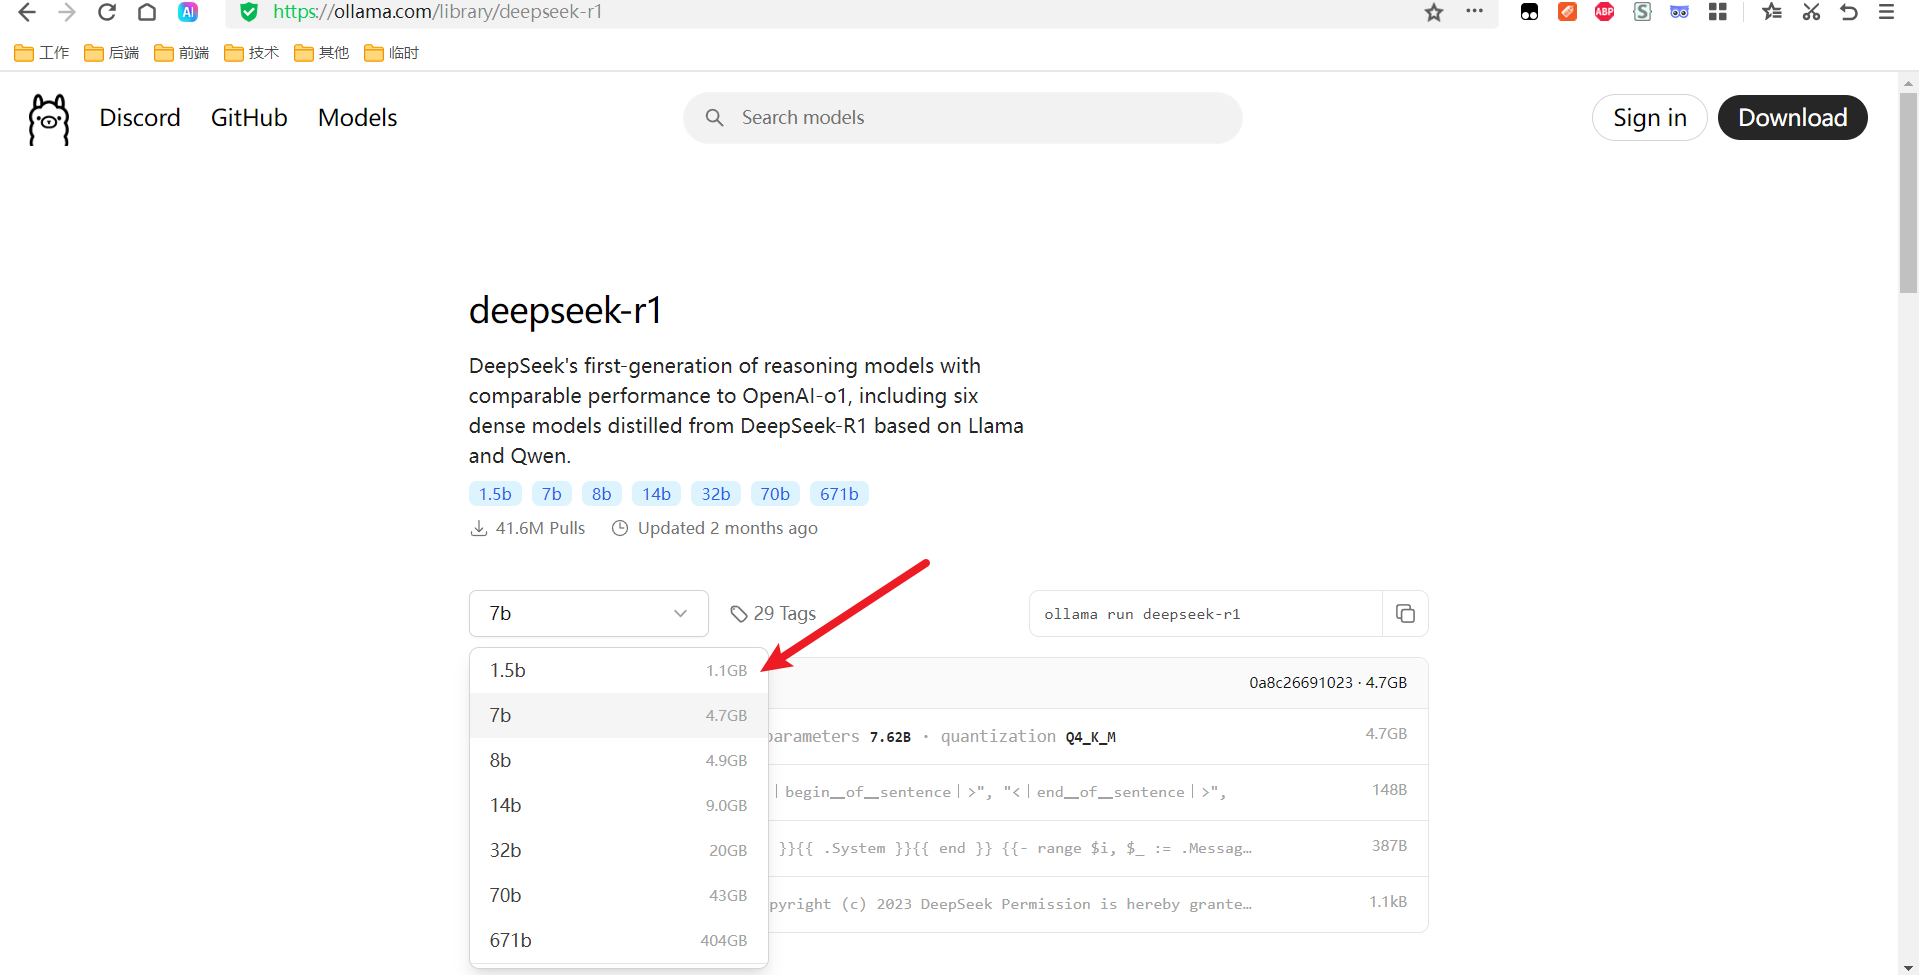Open the GitHub link

(249, 118)
